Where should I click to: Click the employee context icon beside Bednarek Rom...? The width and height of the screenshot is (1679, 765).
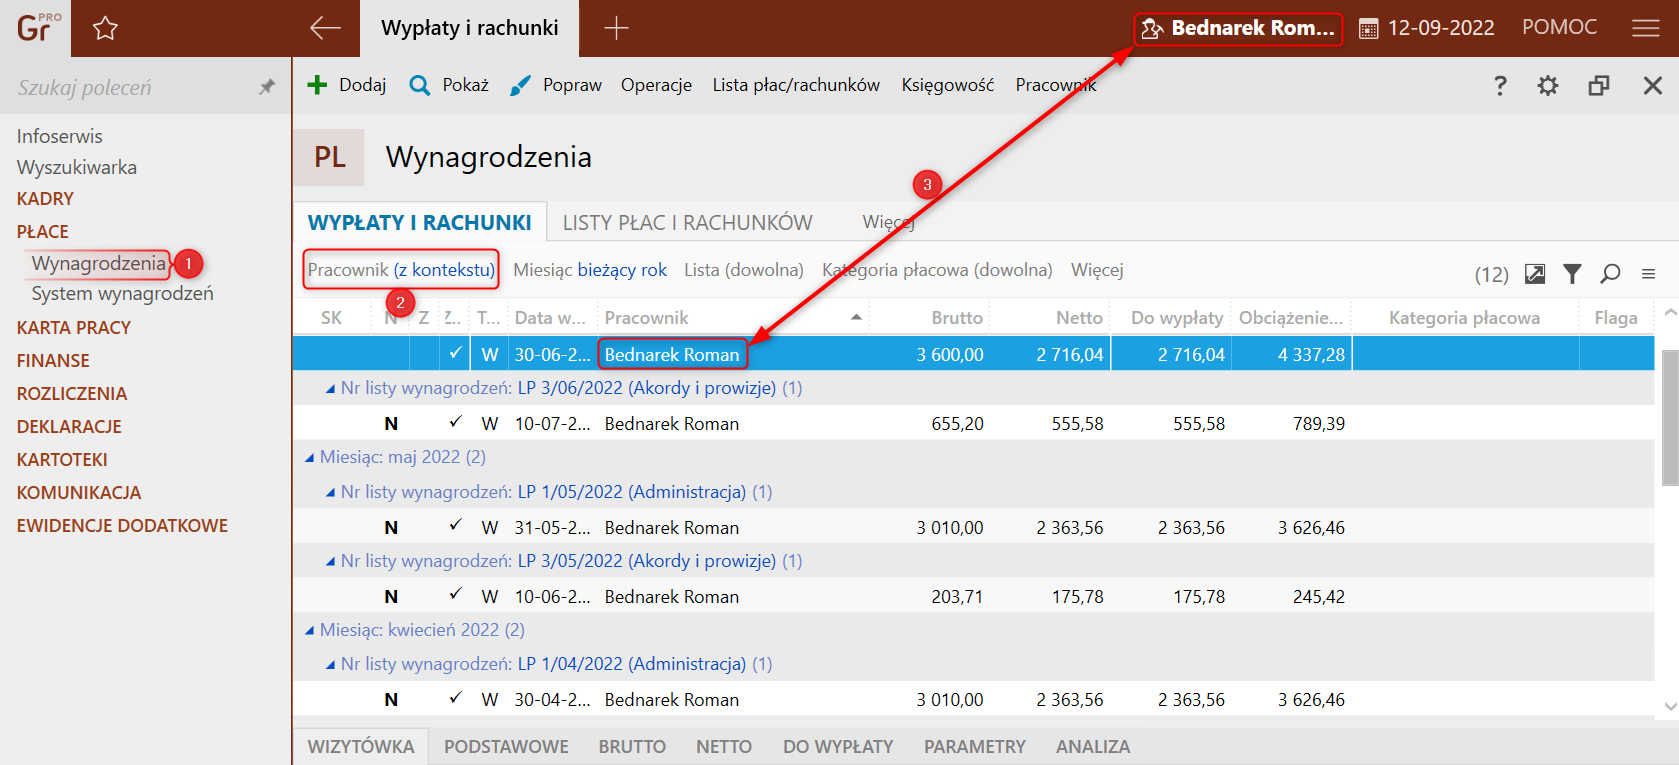coord(1152,28)
